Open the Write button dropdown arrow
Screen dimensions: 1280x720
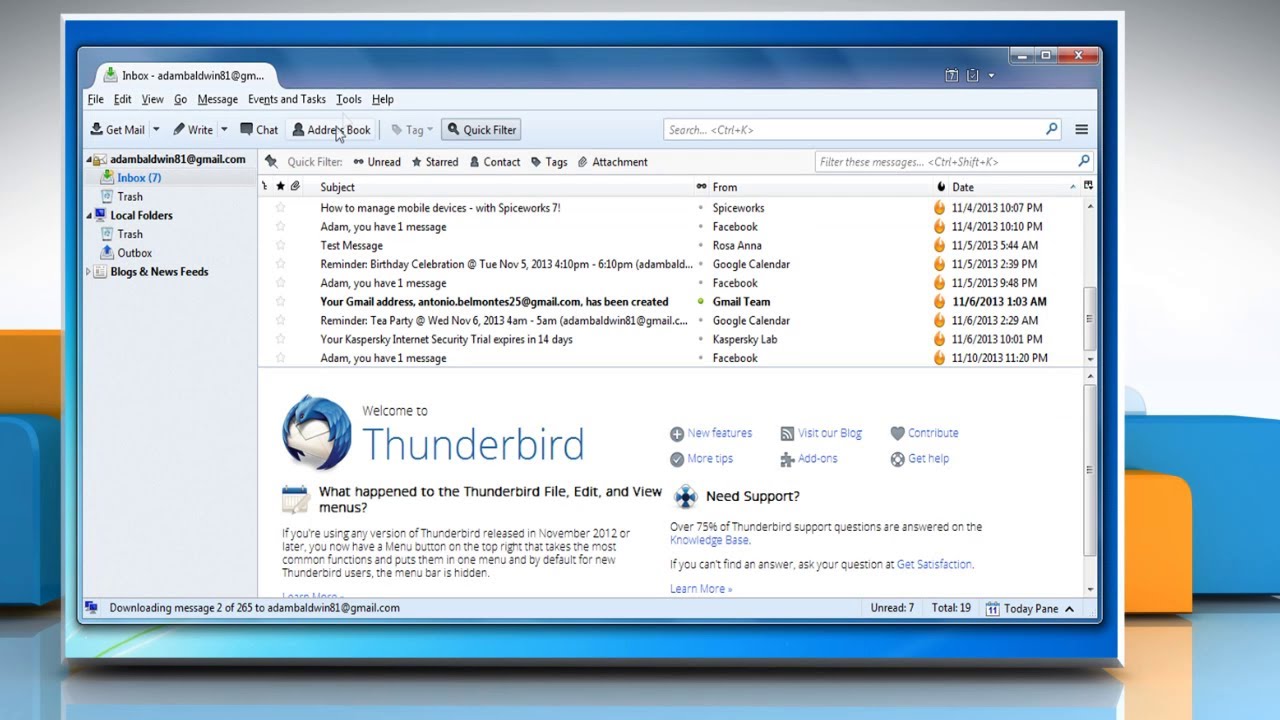[224, 130]
